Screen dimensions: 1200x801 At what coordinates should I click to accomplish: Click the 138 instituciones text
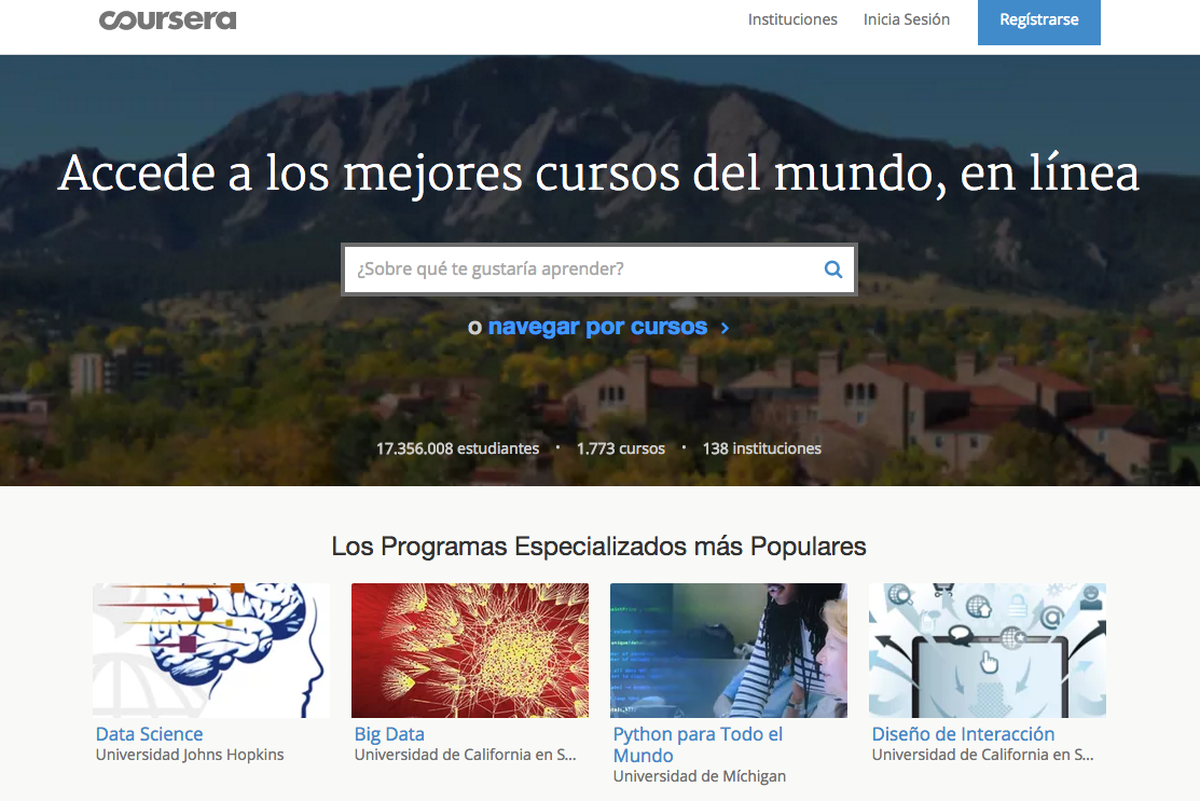tap(762, 448)
